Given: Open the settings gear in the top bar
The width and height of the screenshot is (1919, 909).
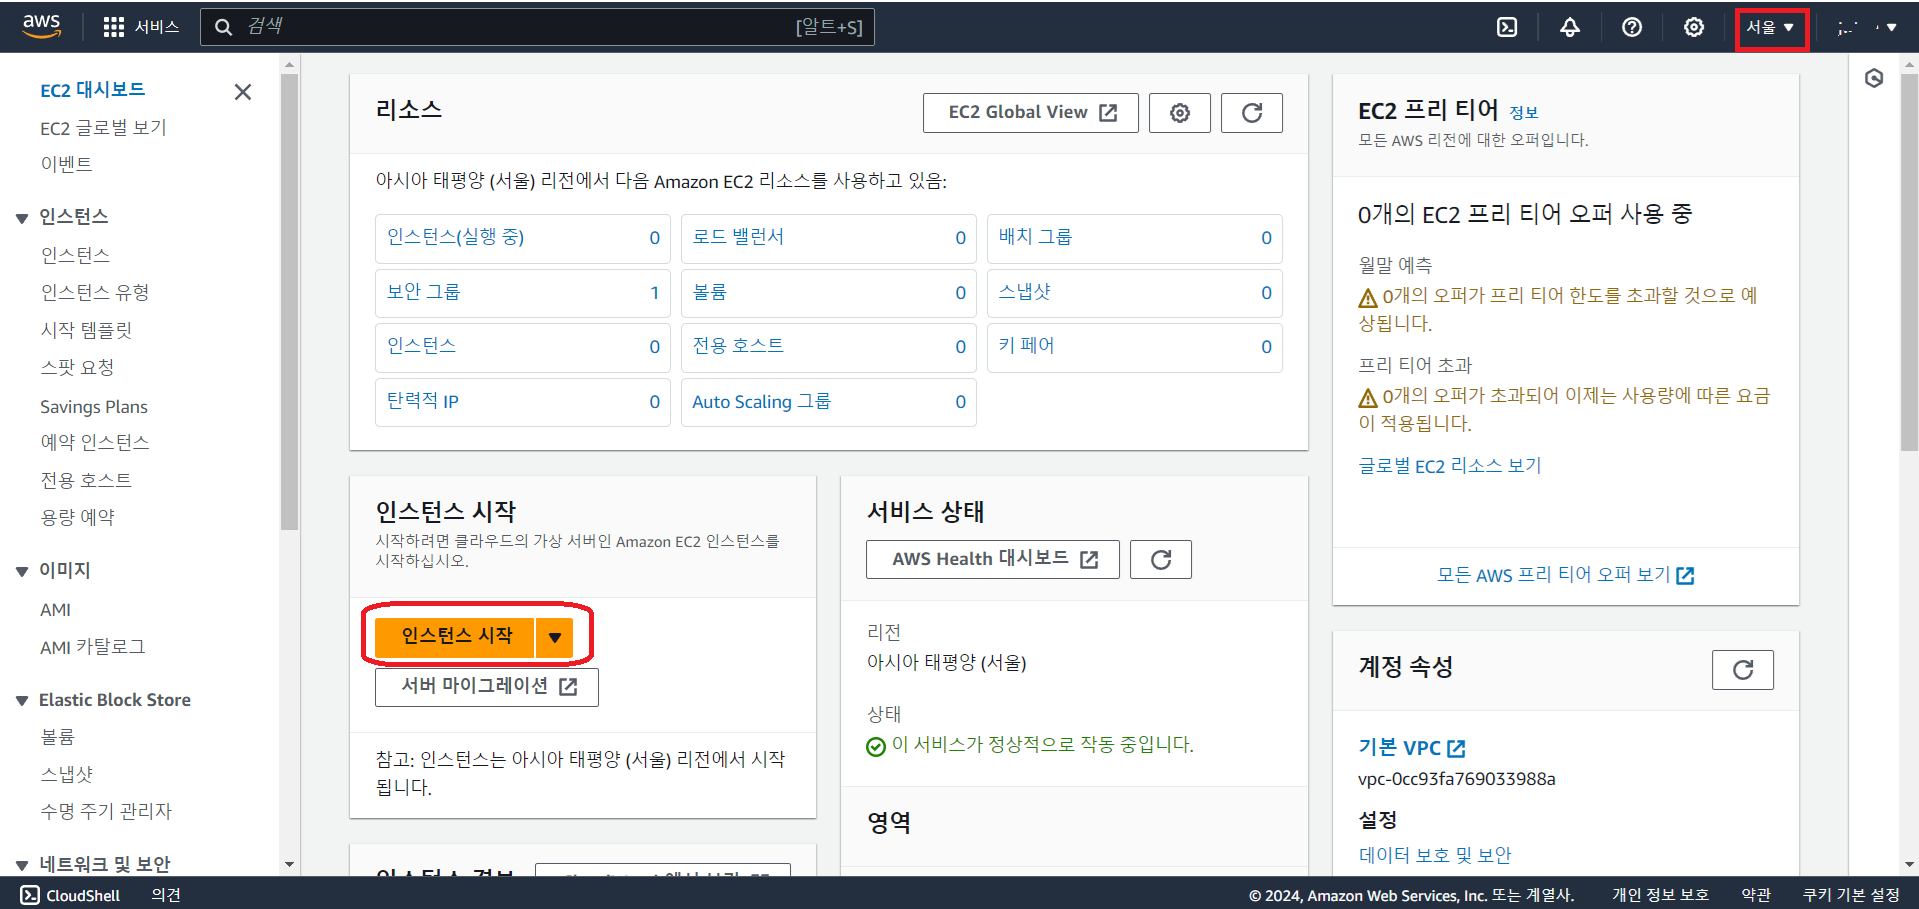Looking at the screenshot, I should 1694,27.
